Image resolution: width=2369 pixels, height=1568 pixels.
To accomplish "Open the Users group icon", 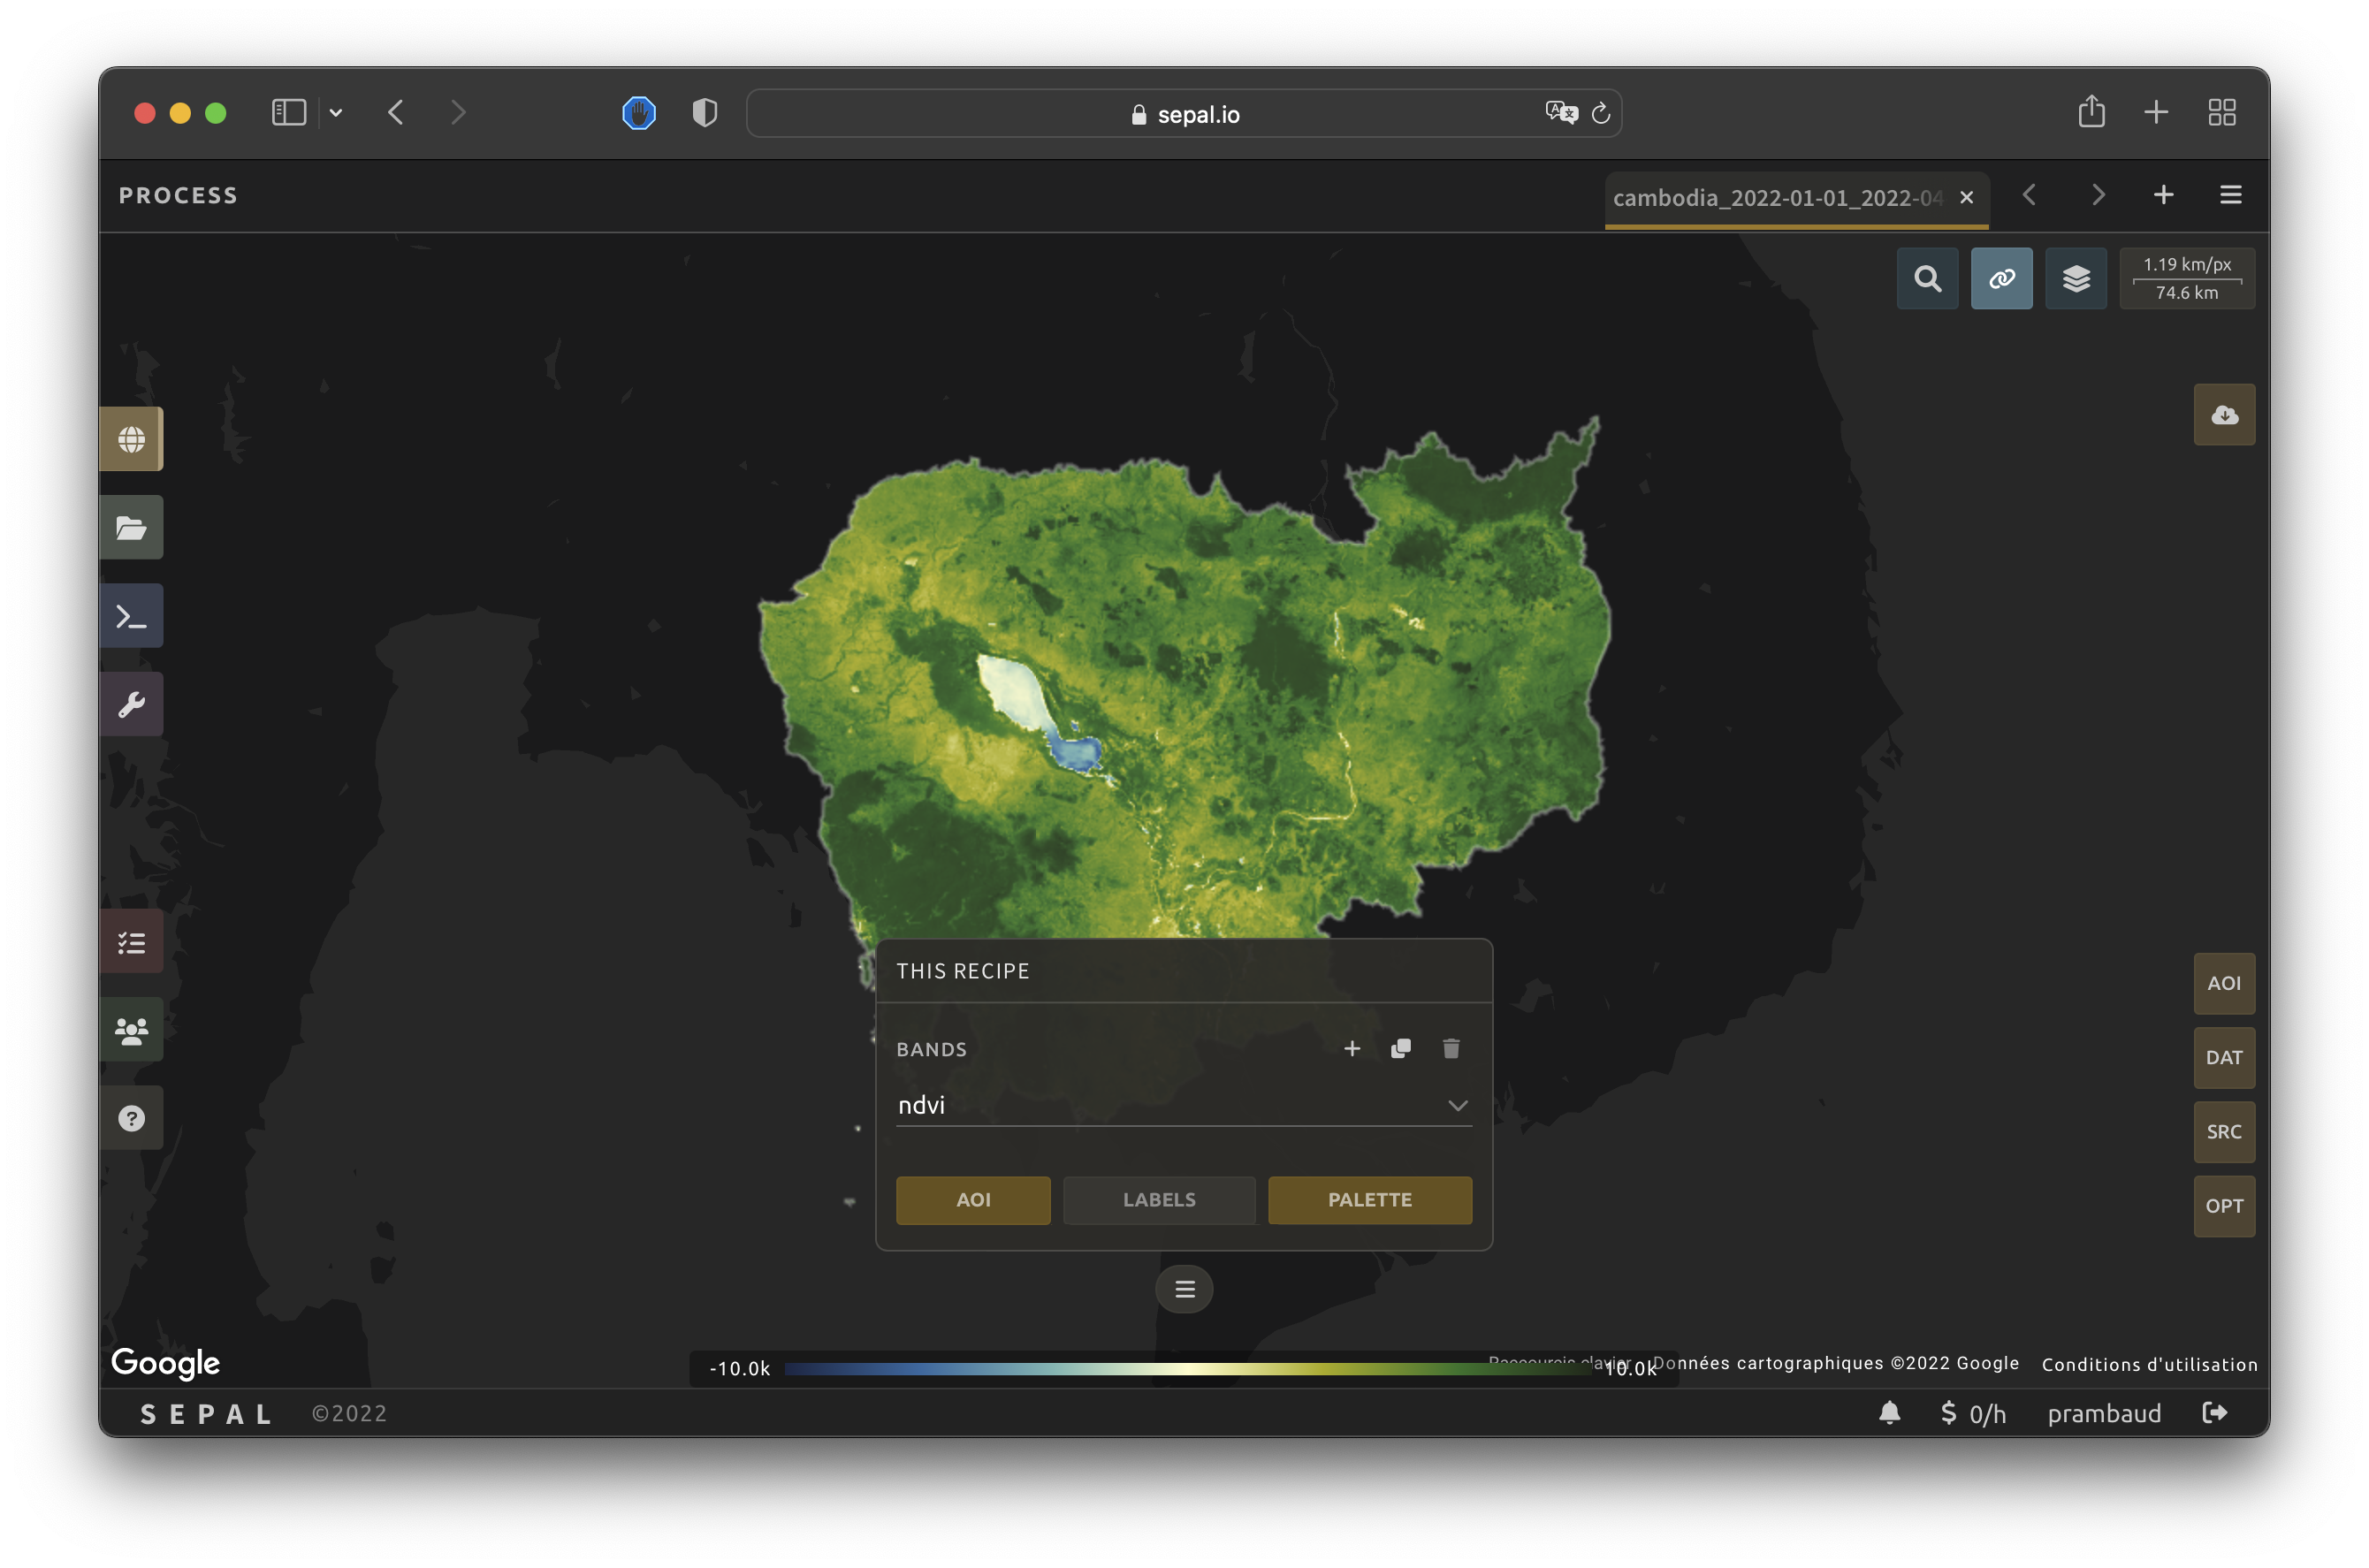I will tap(131, 1030).
